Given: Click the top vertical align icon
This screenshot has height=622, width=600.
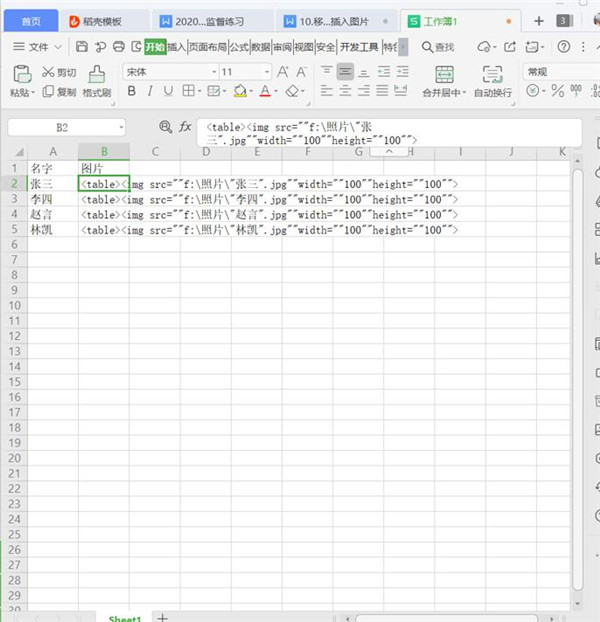Looking at the screenshot, I should 326,71.
